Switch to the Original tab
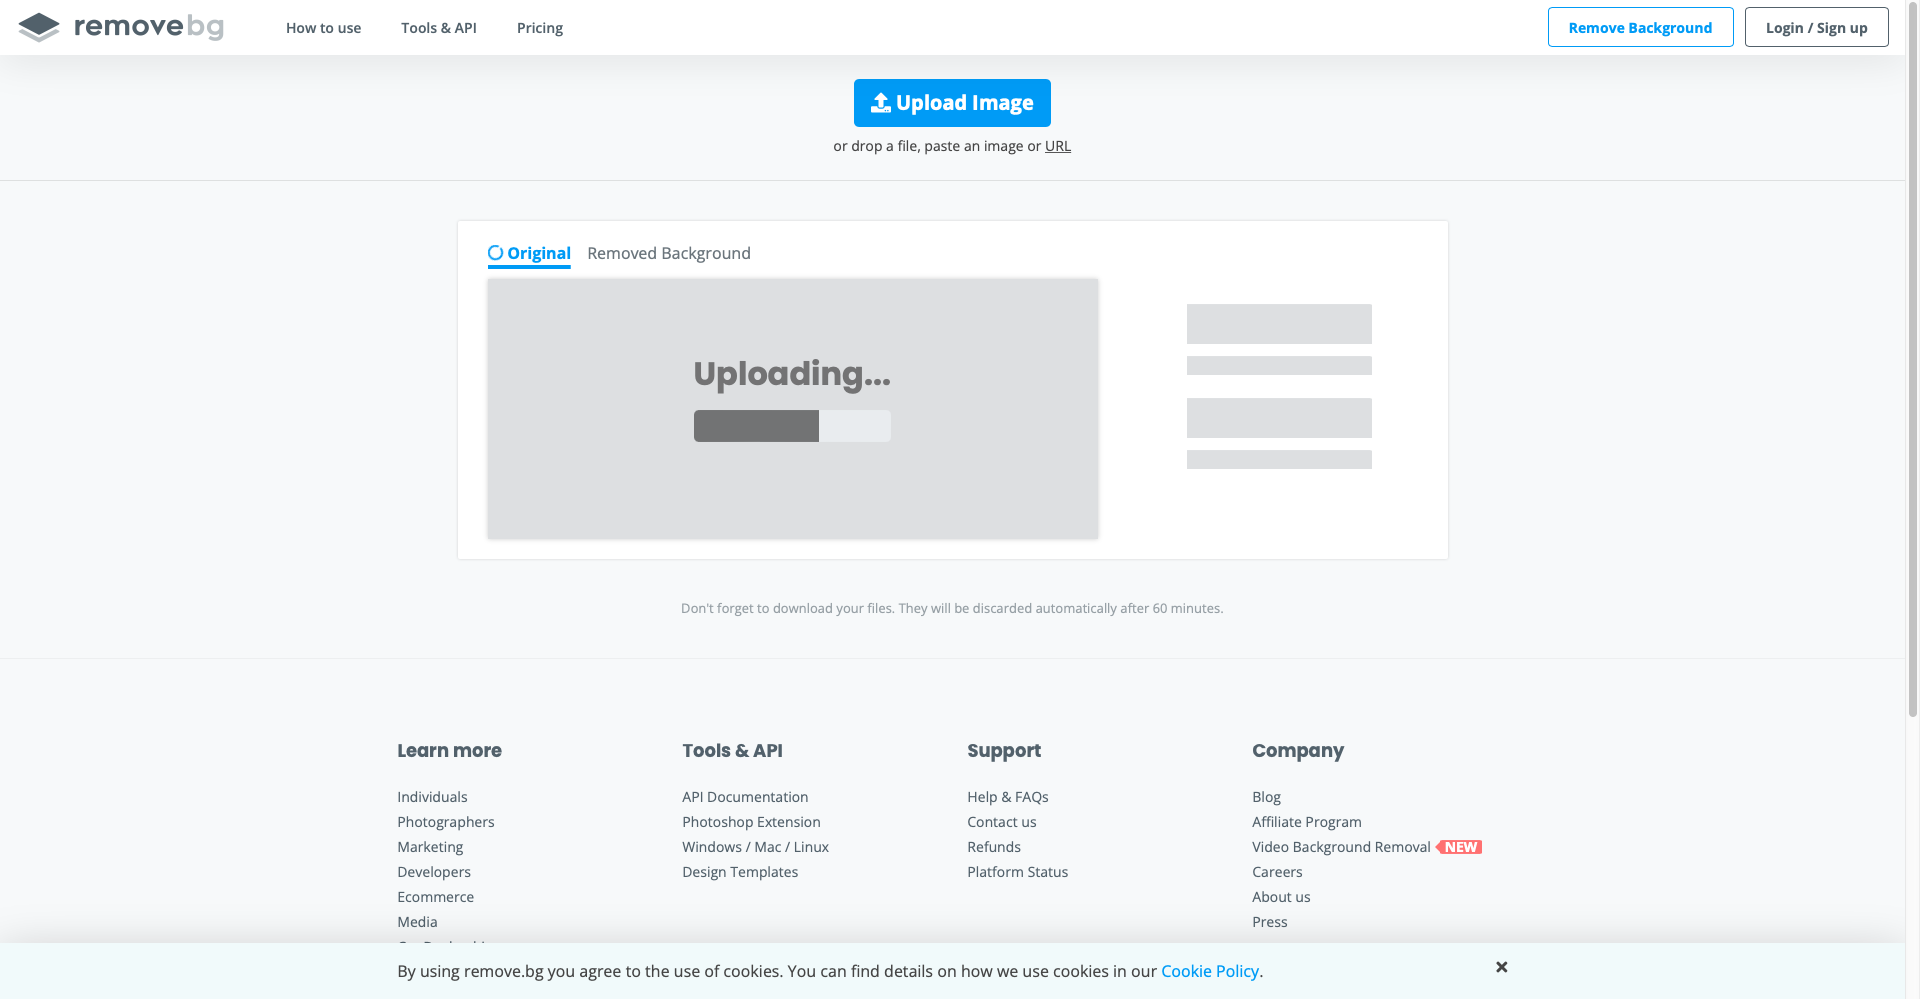 click(529, 254)
